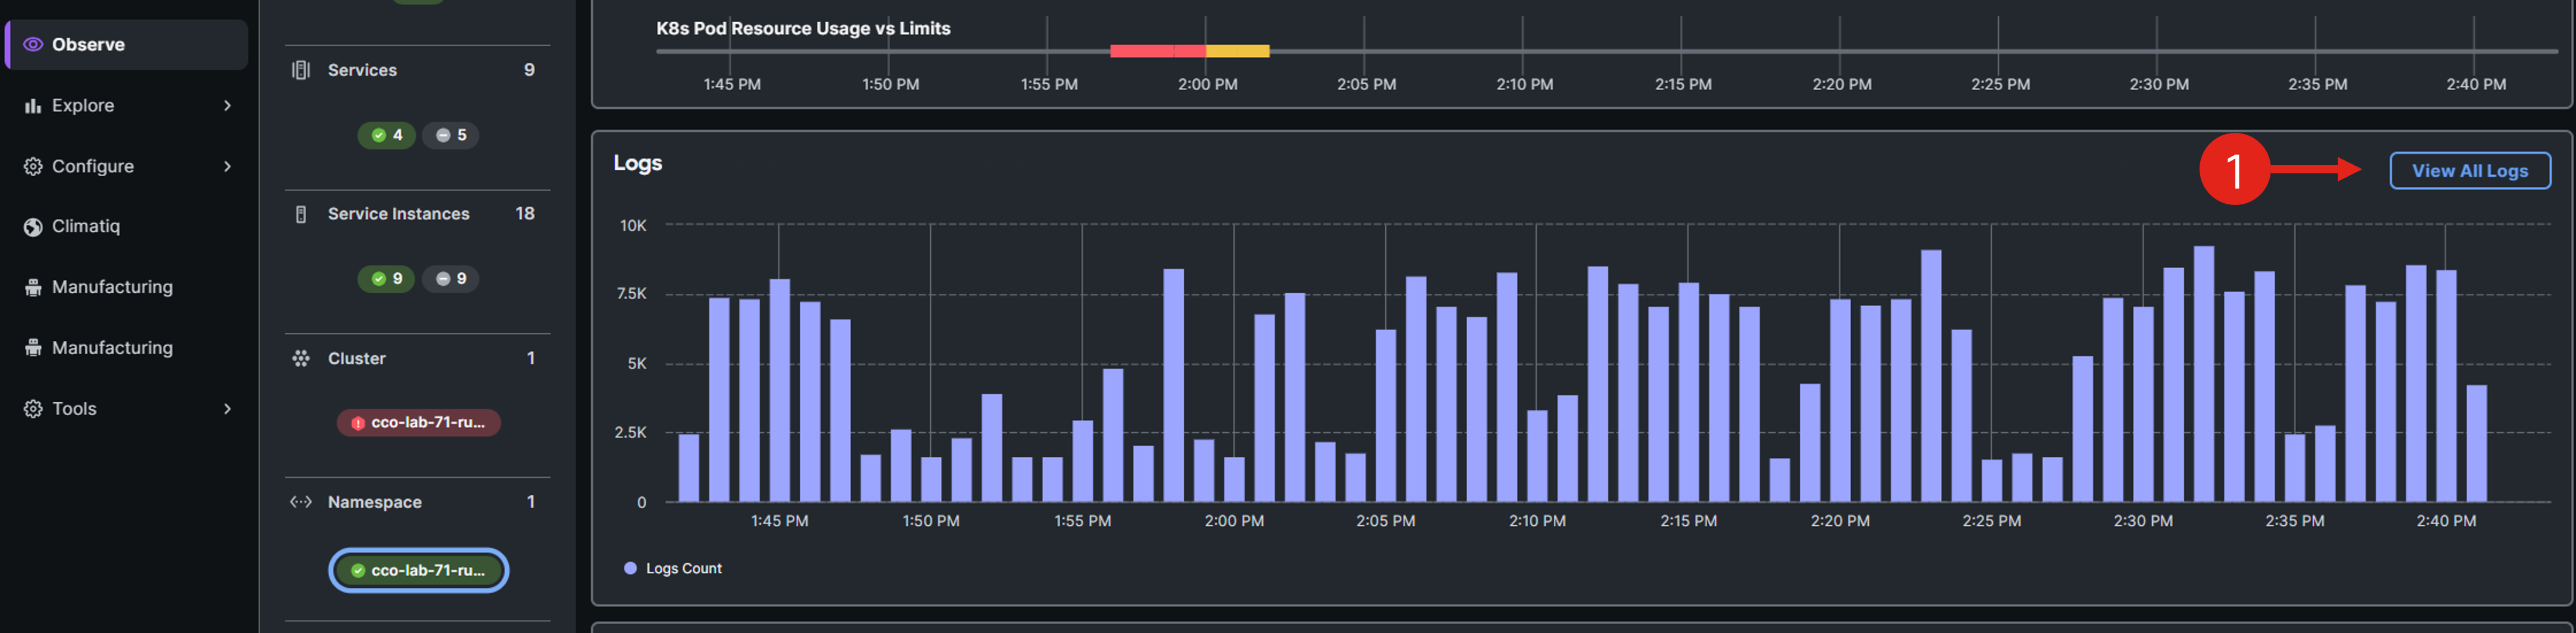2576x633 pixels.
Task: Click the Tools gear icon
Action: click(x=33, y=409)
